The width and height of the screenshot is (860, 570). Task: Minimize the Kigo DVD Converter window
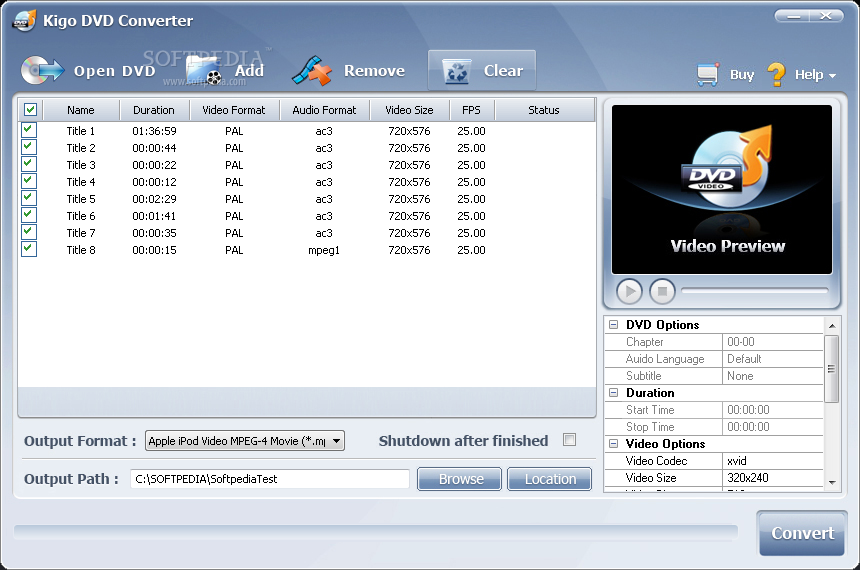pyautogui.click(x=793, y=16)
